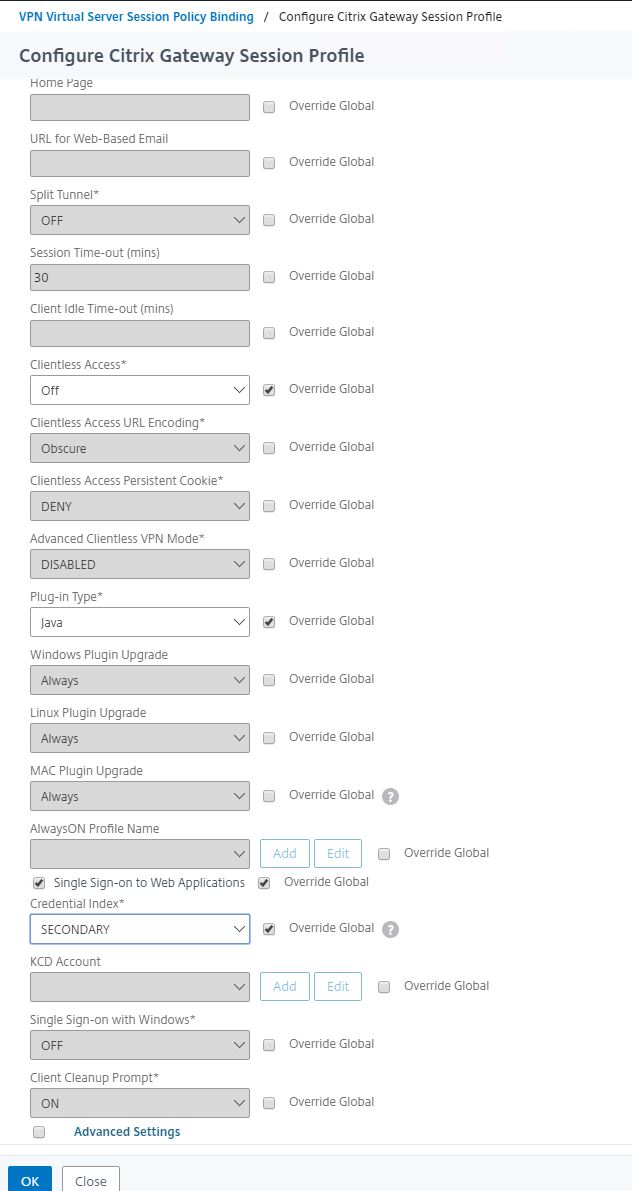632x1191 pixels.
Task: Click the Close button
Action: click(90, 1181)
